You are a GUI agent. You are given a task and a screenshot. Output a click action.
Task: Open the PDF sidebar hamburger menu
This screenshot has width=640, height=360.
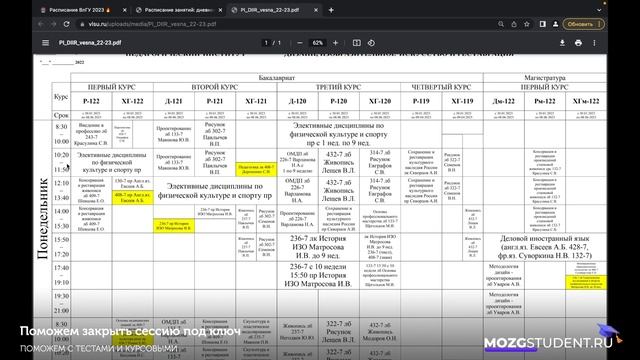coord(45,43)
